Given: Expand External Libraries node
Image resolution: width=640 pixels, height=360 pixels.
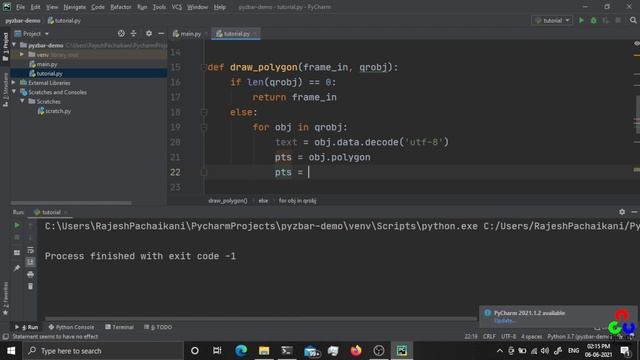Looking at the screenshot, I should coord(14,83).
